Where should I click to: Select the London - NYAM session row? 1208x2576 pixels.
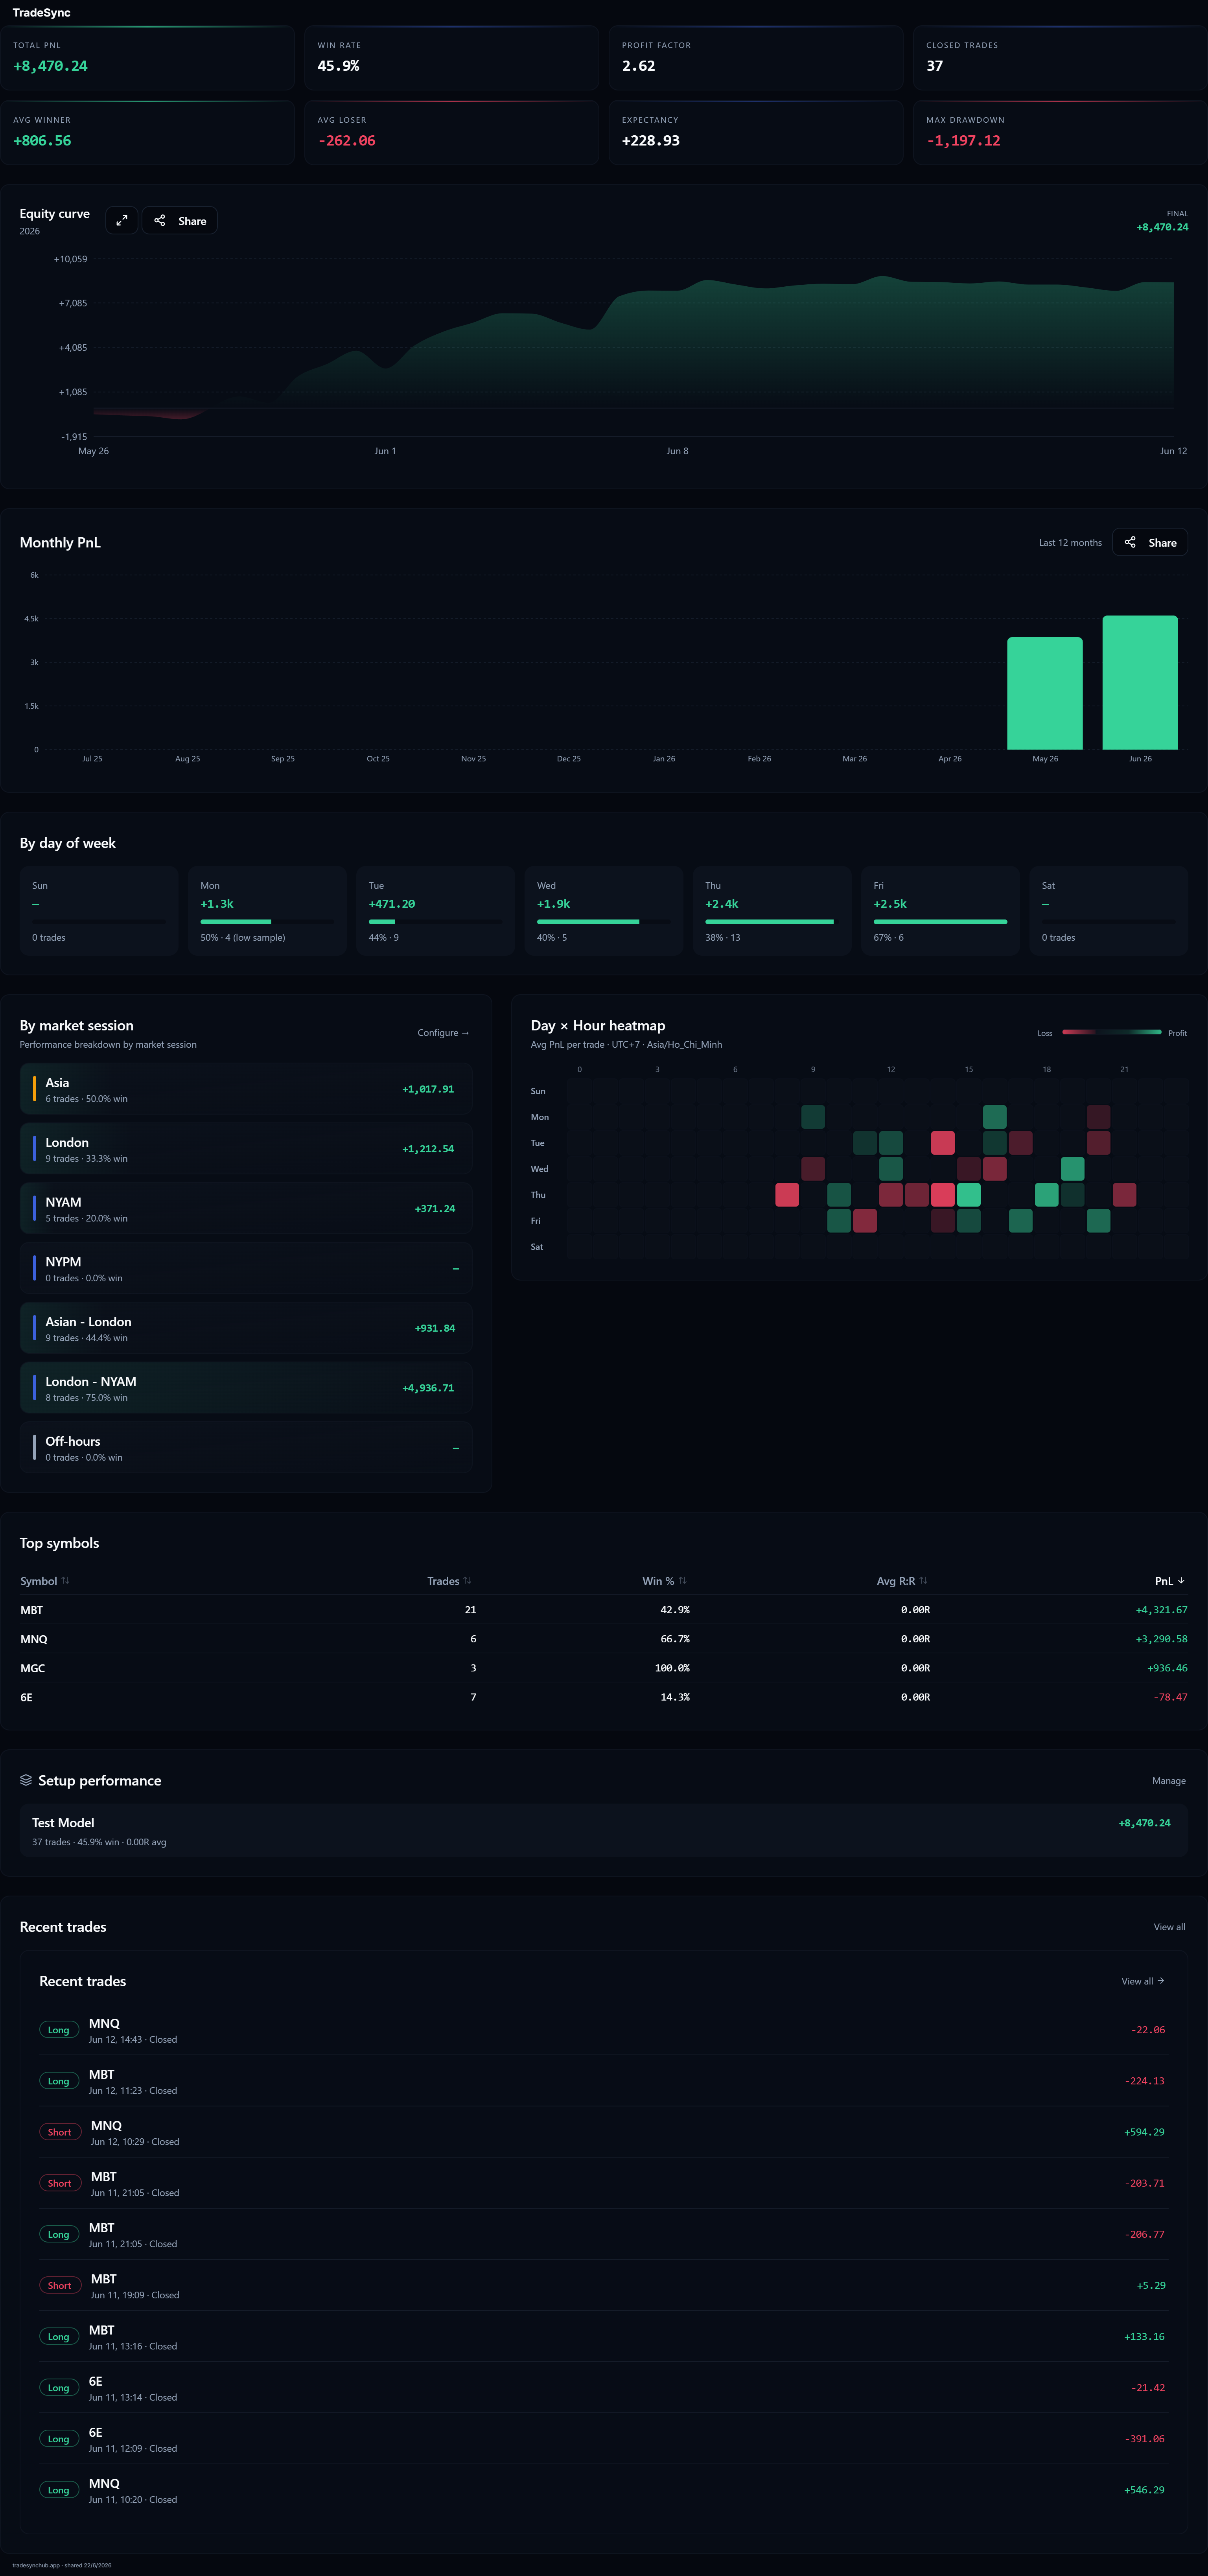coord(246,1388)
